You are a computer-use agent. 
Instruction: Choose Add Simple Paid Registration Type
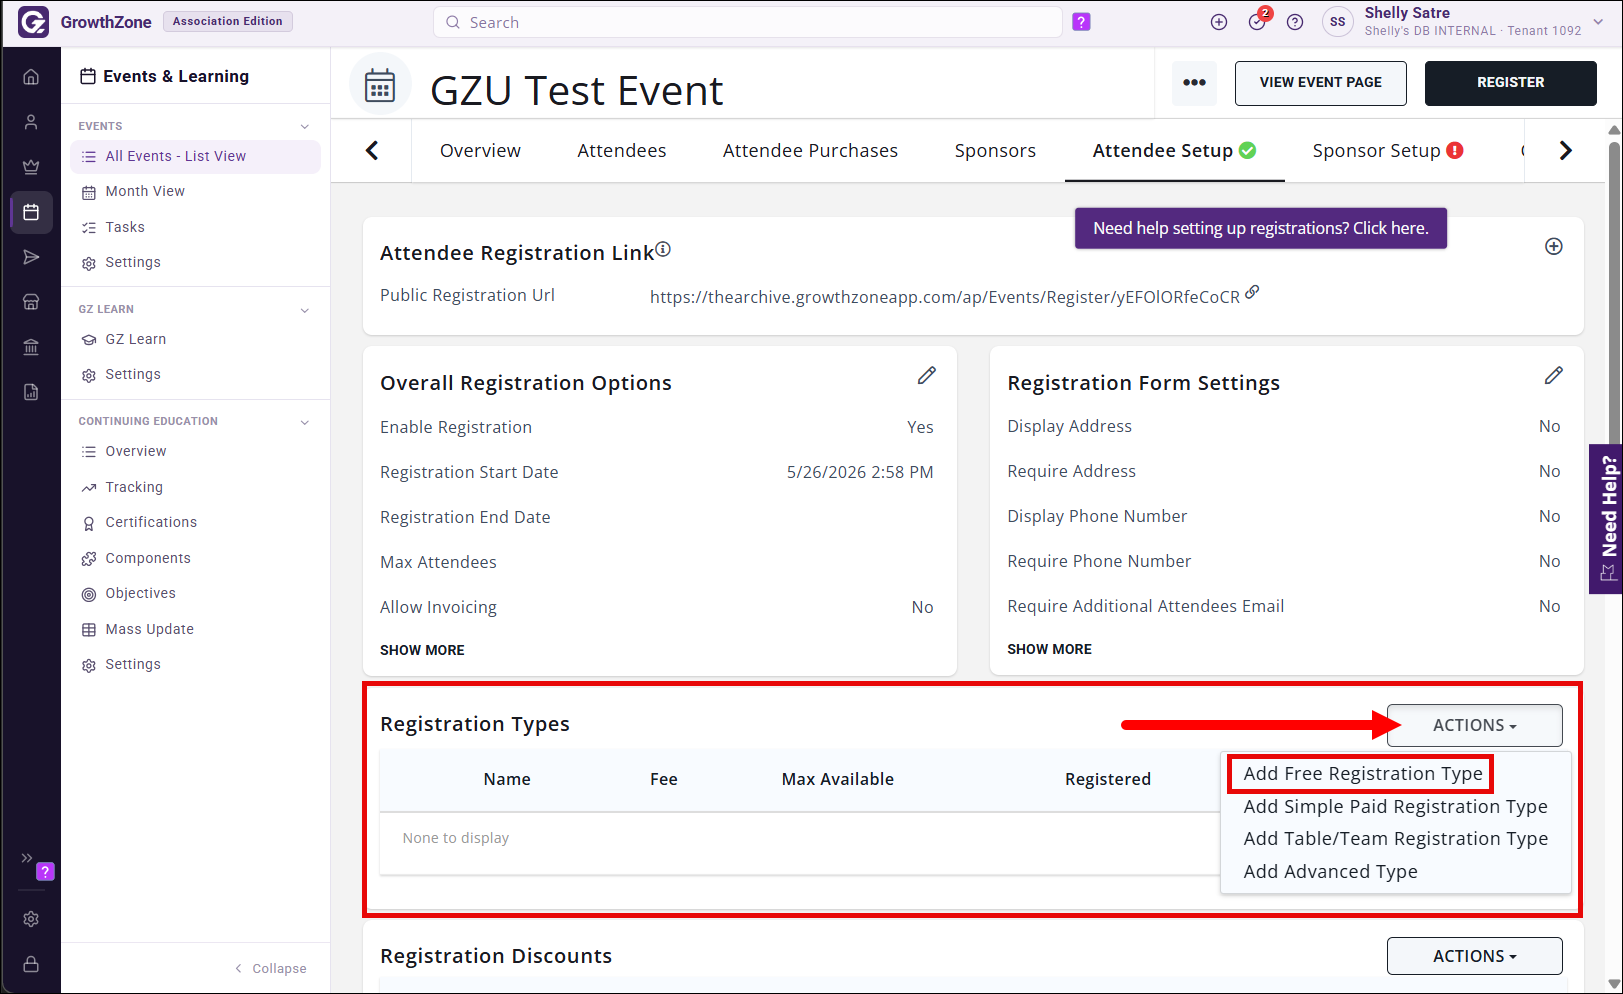1395,806
